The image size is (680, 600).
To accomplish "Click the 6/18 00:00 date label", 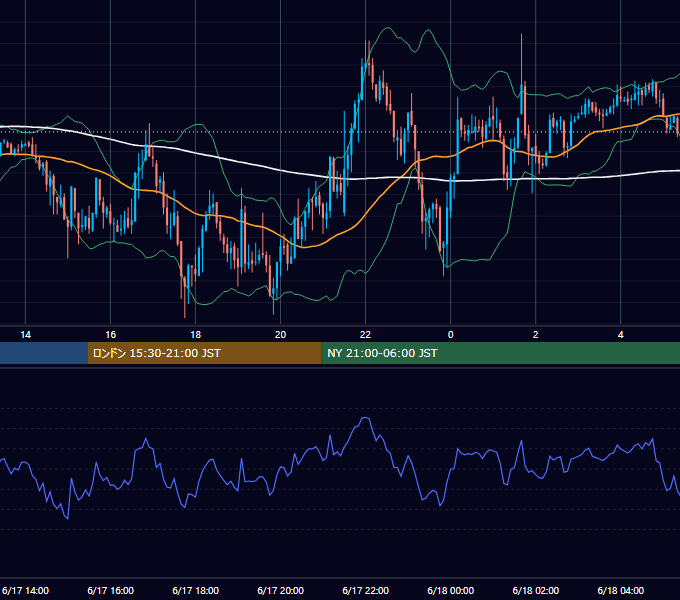I will pyautogui.click(x=451, y=590).
